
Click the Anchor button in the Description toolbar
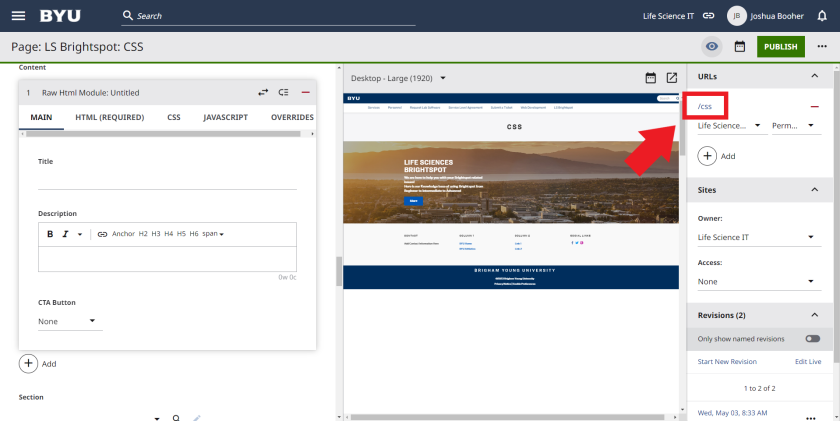[x=123, y=234]
